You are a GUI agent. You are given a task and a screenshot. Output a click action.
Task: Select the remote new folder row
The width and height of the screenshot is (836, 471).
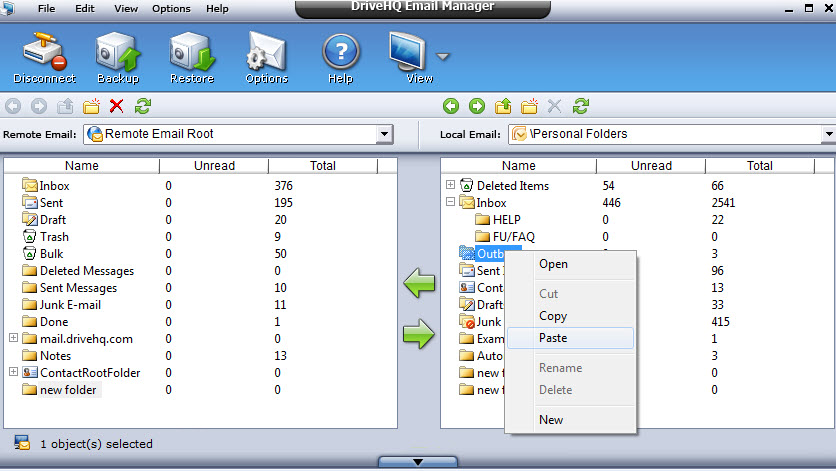tap(59, 390)
